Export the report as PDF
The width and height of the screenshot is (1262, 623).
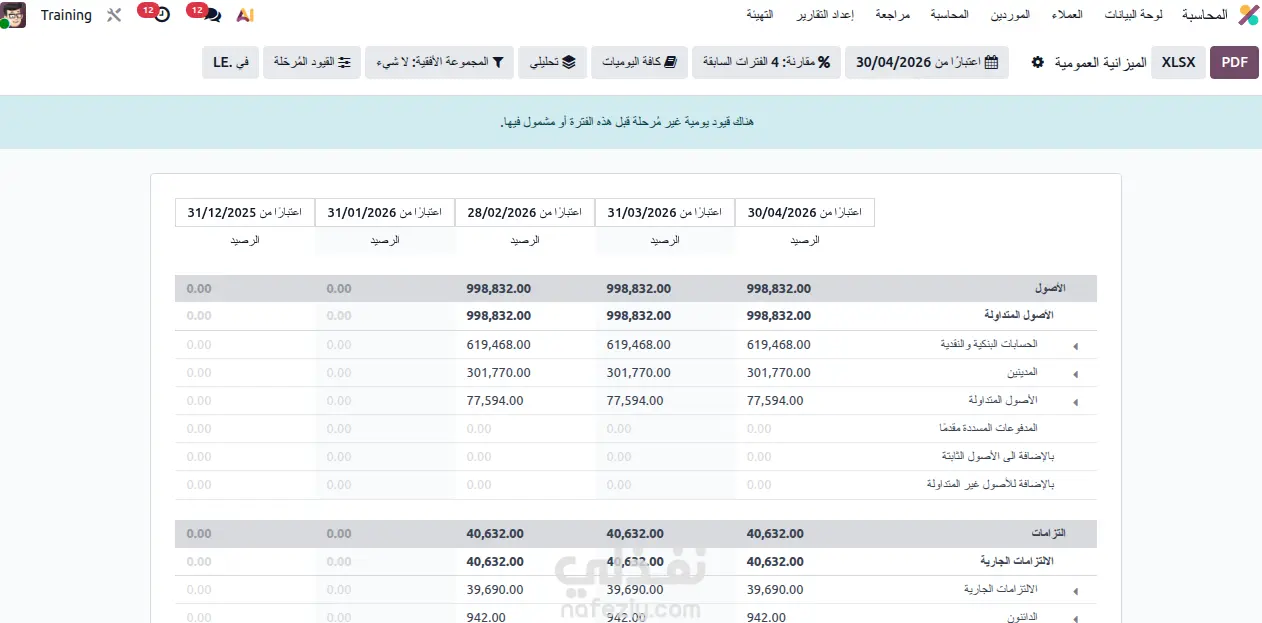pyautogui.click(x=1234, y=62)
